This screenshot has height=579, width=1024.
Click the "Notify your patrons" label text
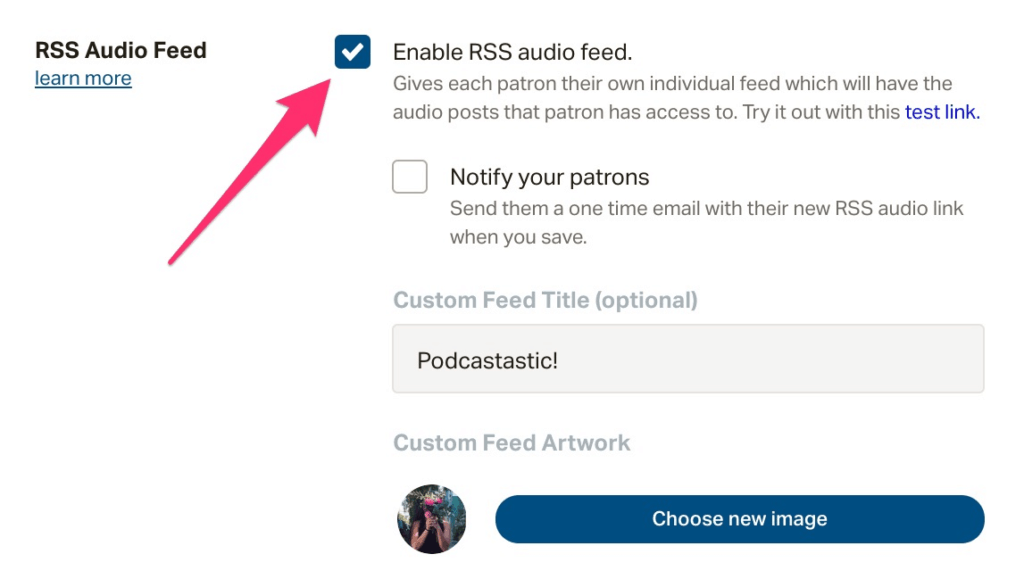tap(549, 177)
